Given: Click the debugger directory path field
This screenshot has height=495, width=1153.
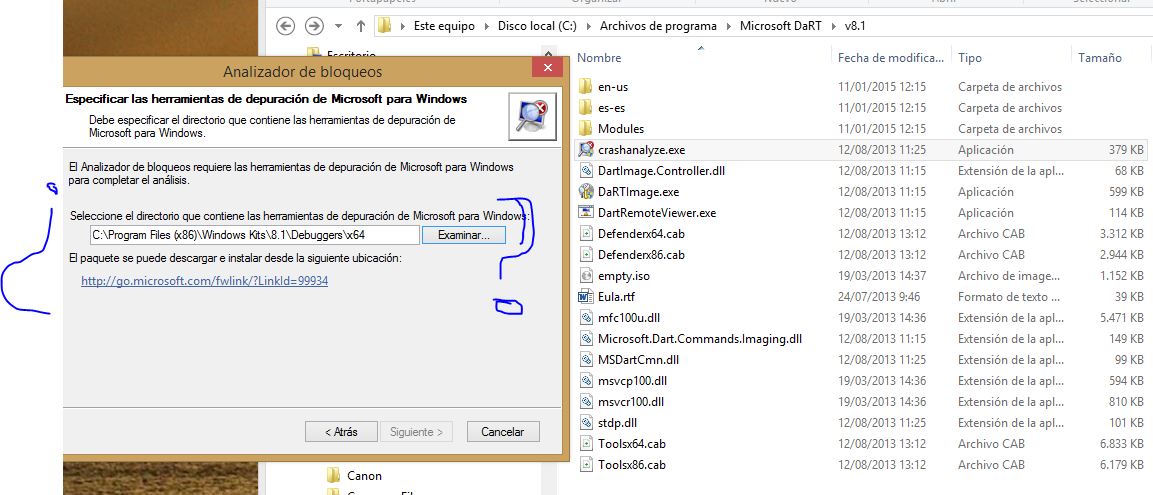Looking at the screenshot, I should click(x=253, y=235).
